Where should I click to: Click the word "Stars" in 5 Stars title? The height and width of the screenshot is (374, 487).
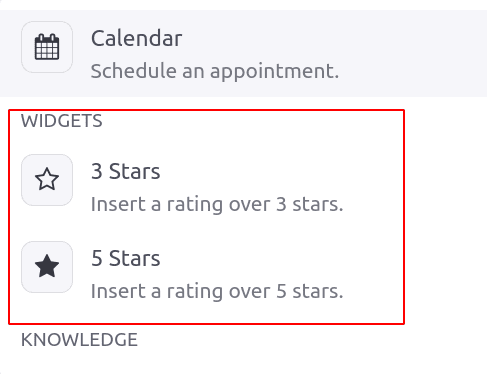[x=135, y=258]
